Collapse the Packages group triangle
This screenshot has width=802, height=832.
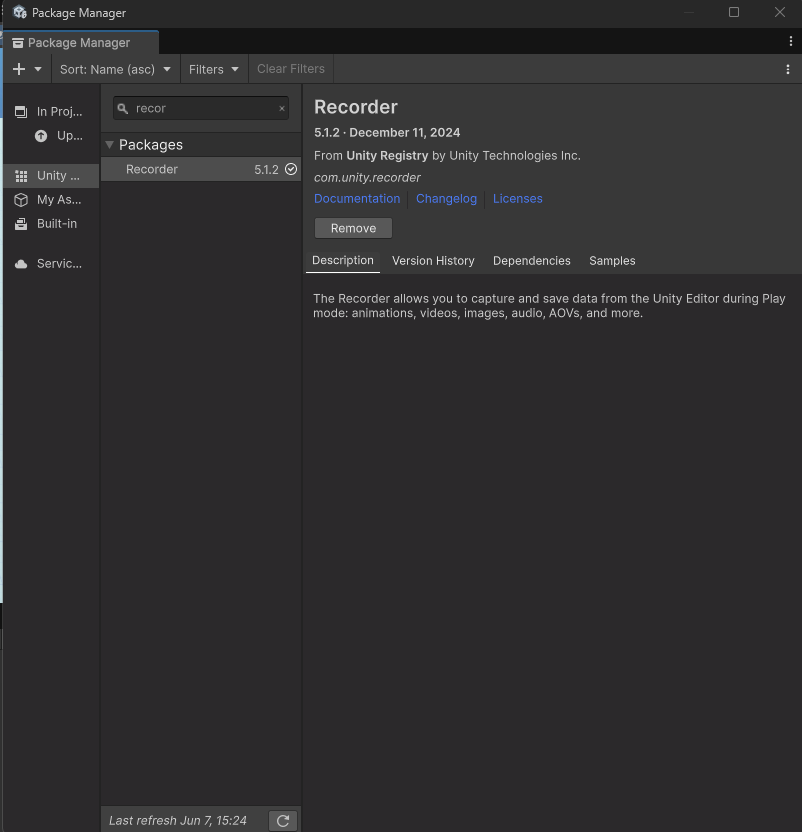pos(109,144)
